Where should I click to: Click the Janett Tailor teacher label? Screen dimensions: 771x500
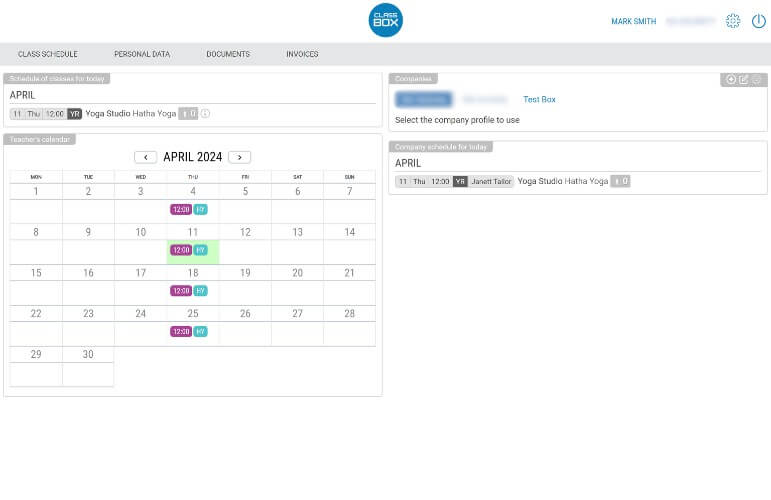(491, 181)
